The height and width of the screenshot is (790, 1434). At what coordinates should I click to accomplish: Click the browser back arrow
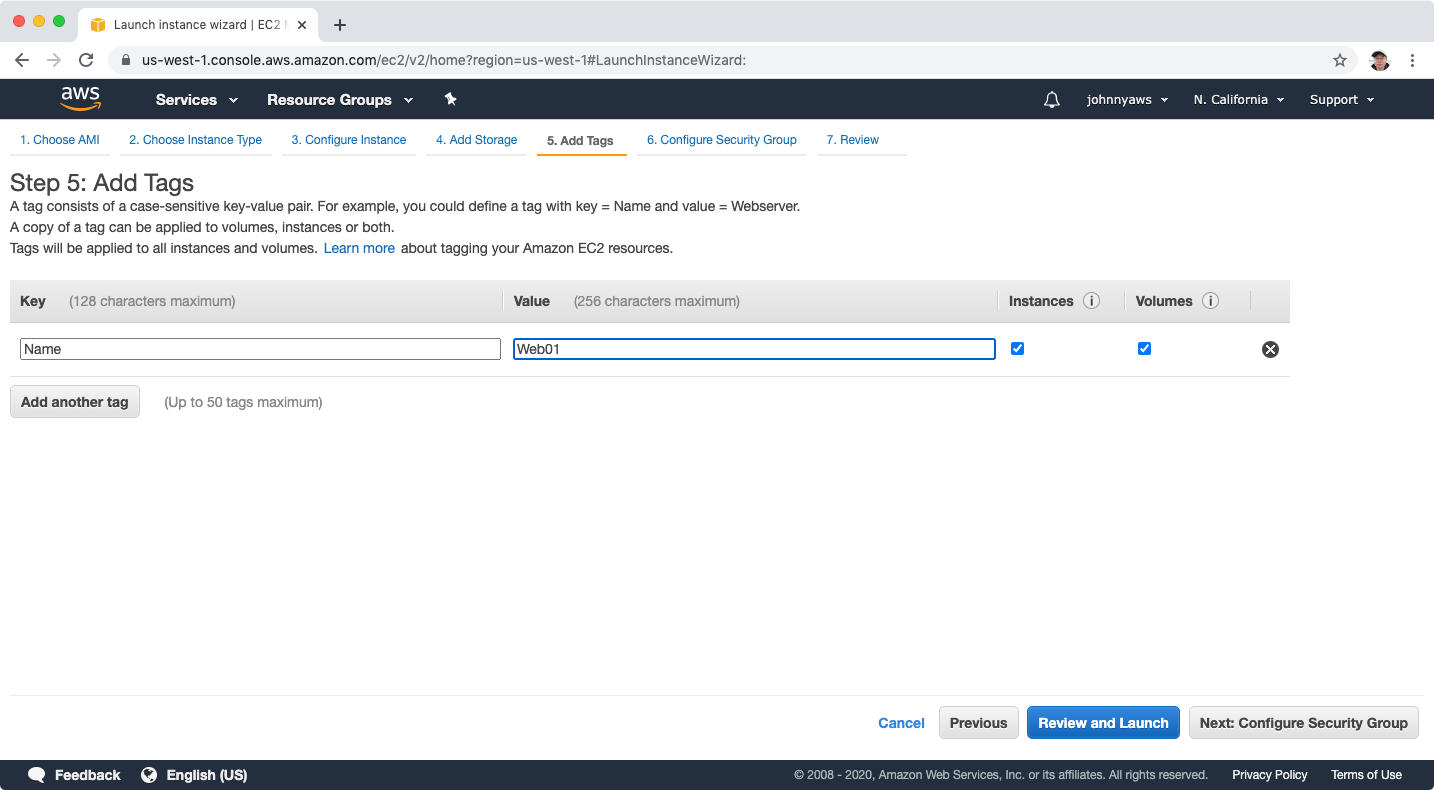coord(22,60)
